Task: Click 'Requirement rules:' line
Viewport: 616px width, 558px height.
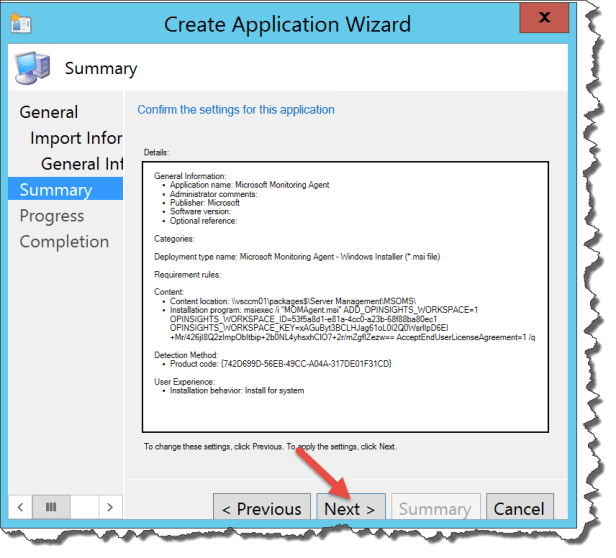Action: pyautogui.click(x=187, y=275)
